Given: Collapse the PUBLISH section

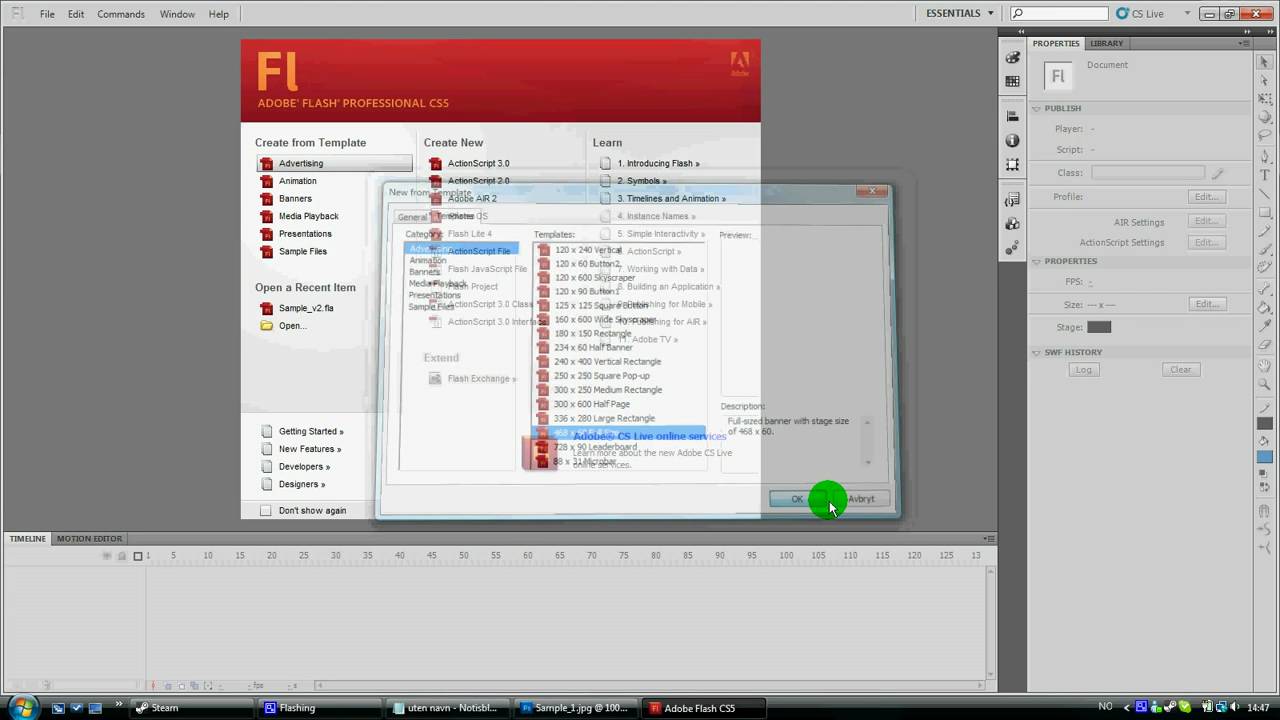Looking at the screenshot, I should tap(1037, 108).
